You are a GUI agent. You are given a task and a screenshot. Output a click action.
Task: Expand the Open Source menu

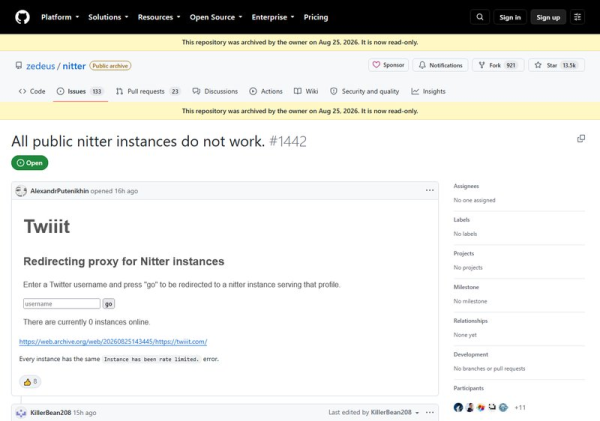[x=216, y=17]
